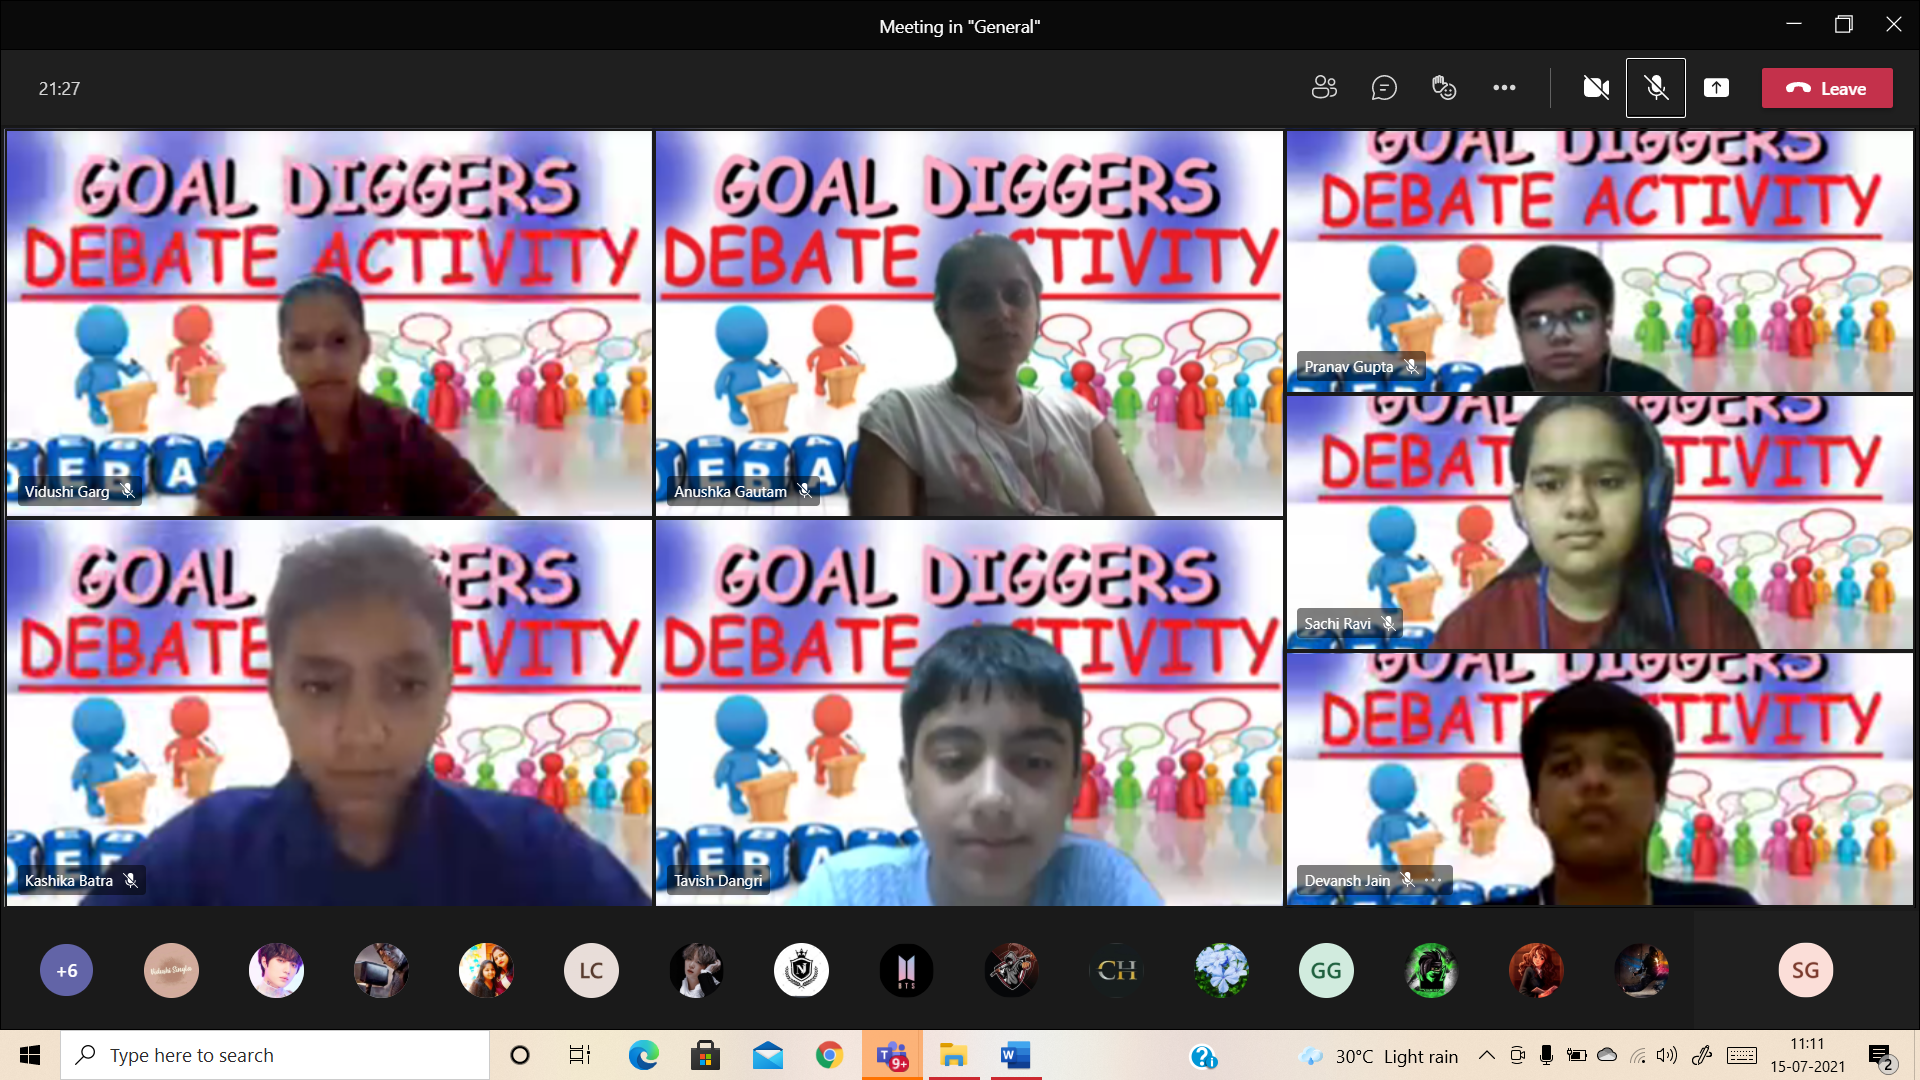Toggle system volume in tray

1666,1055
